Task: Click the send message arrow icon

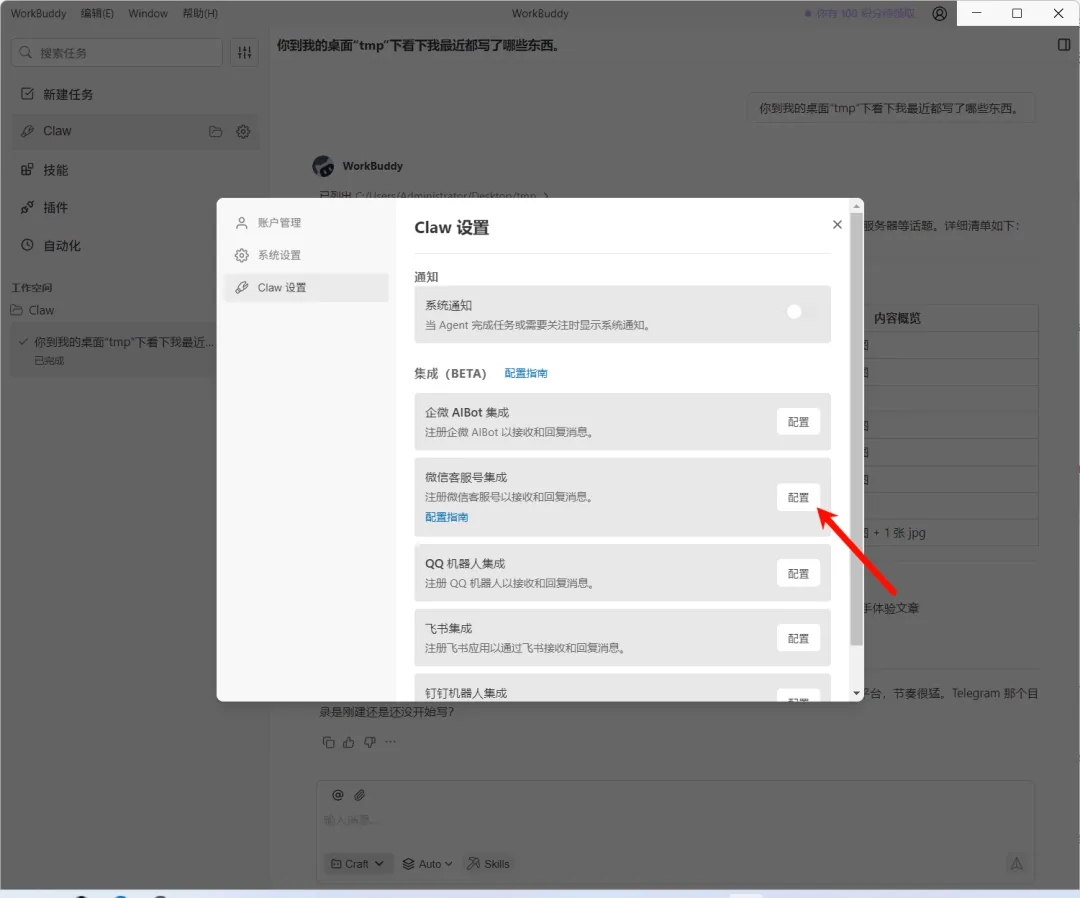Action: pos(1016,863)
